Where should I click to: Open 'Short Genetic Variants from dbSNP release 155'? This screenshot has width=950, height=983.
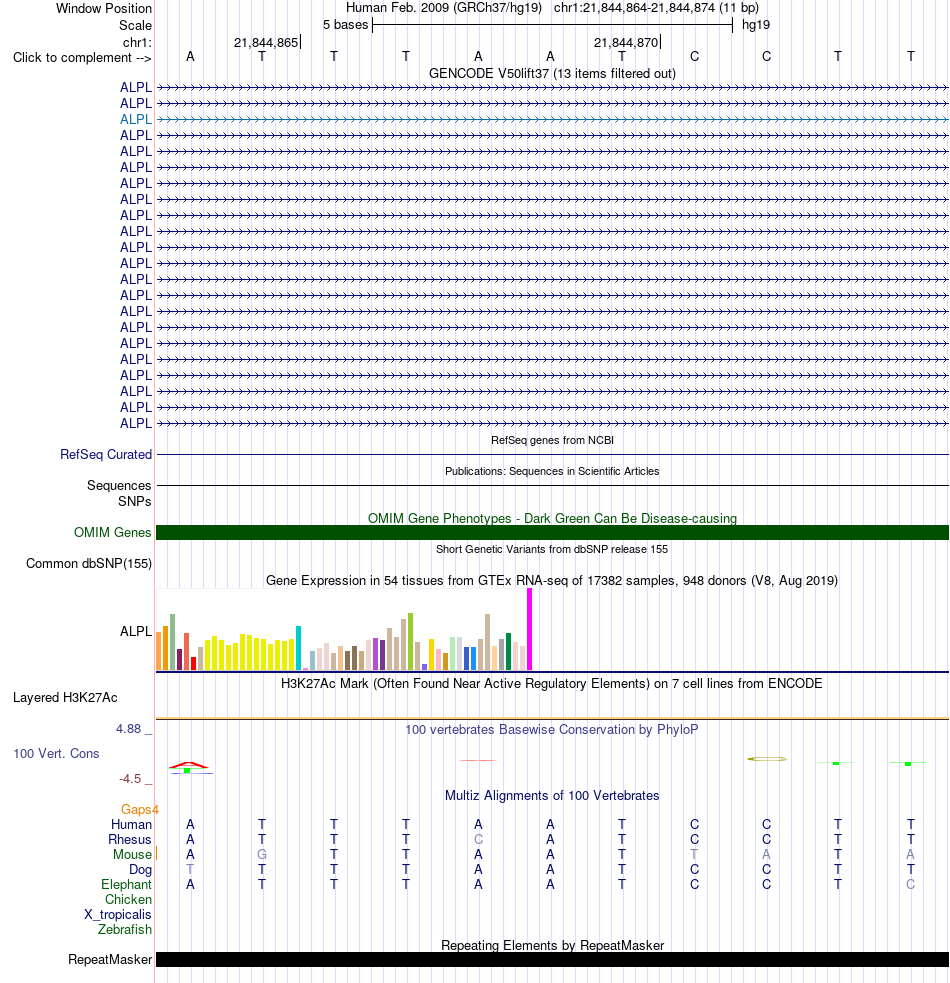tap(552, 549)
